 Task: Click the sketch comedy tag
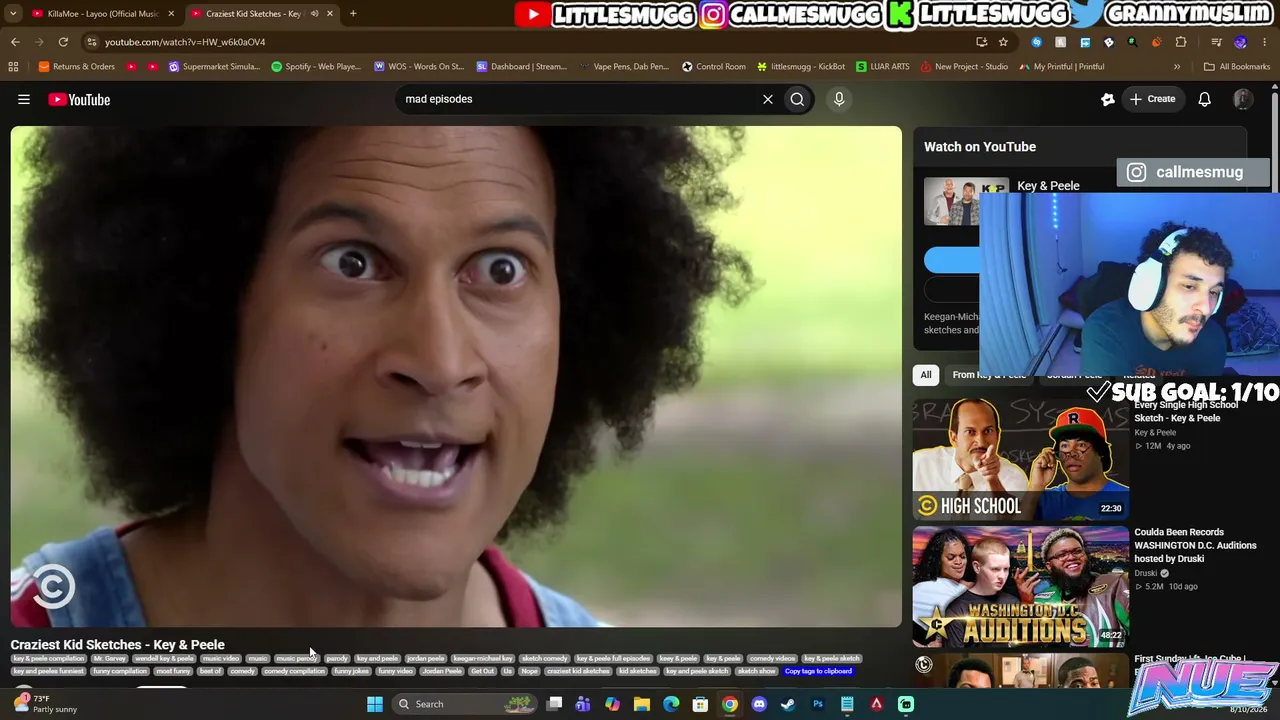point(544,659)
